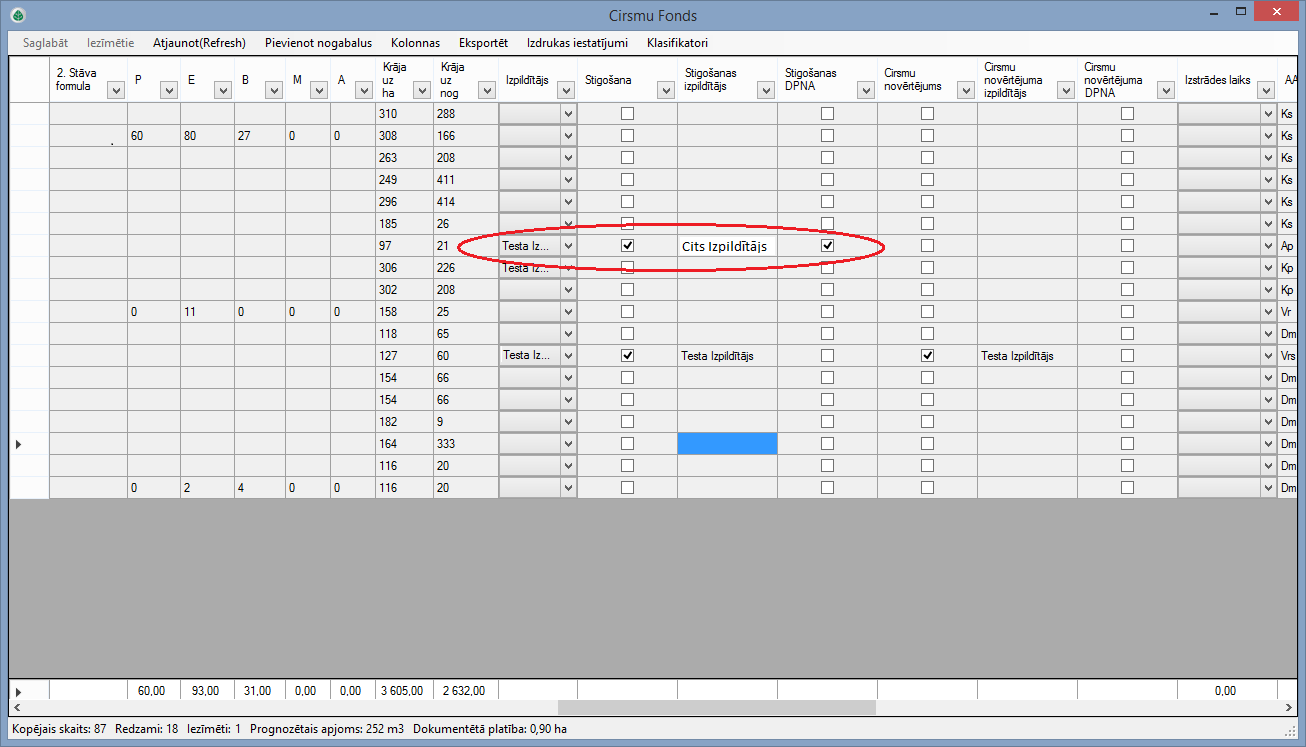Open filter on Cirsmu novērtējums column header
Viewport: 1306px width, 747px height.
tap(965, 90)
